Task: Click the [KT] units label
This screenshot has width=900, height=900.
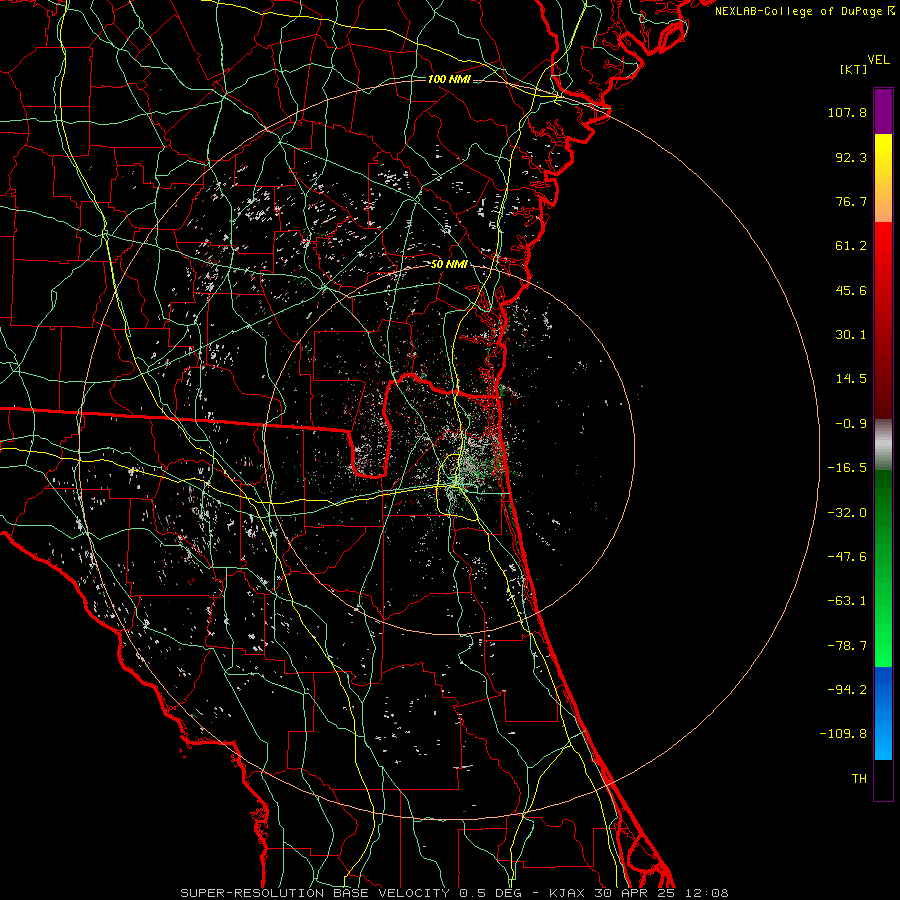Action: (x=854, y=69)
